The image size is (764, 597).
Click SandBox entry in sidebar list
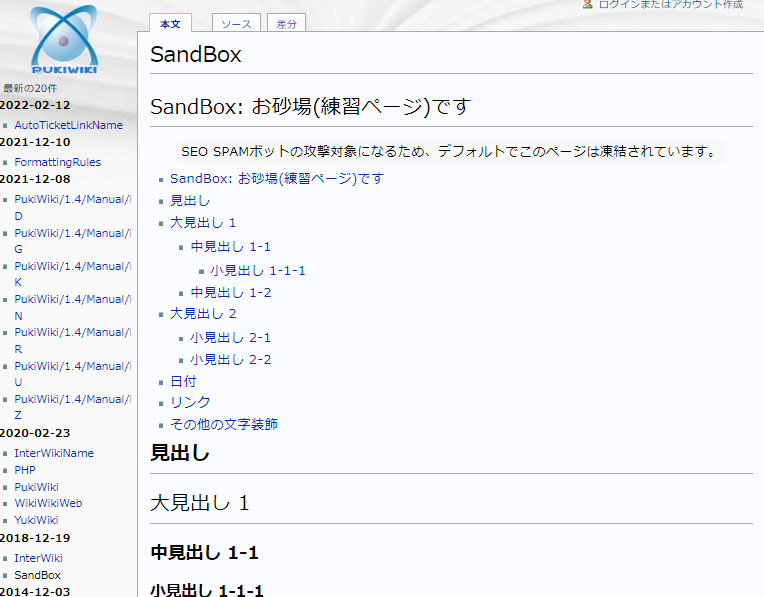(38, 576)
